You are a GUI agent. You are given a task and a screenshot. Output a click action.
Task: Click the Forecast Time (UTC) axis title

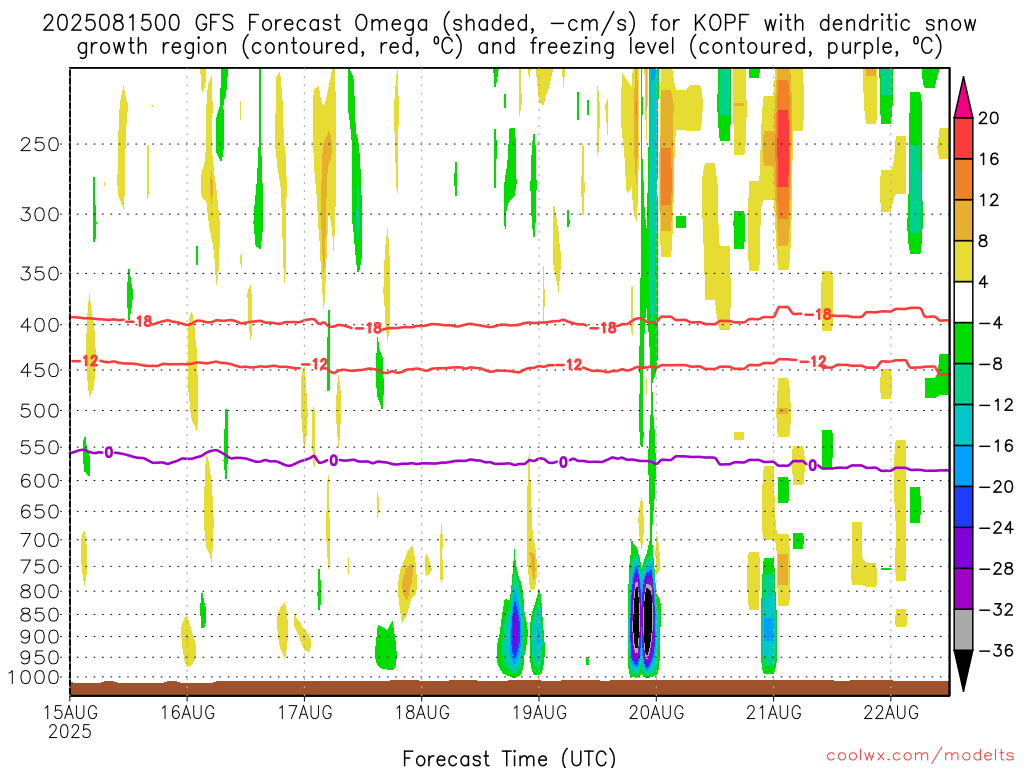point(509,758)
